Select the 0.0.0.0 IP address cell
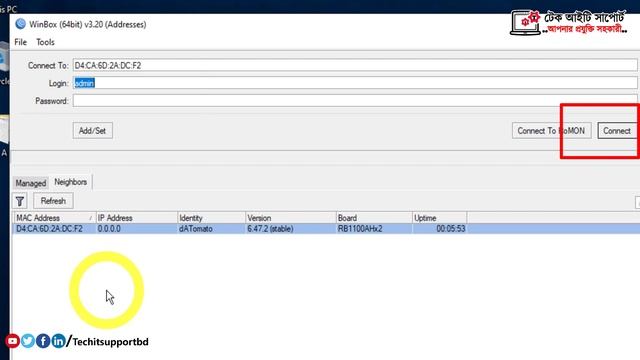Screen dimensions: 640x360 tap(136, 229)
